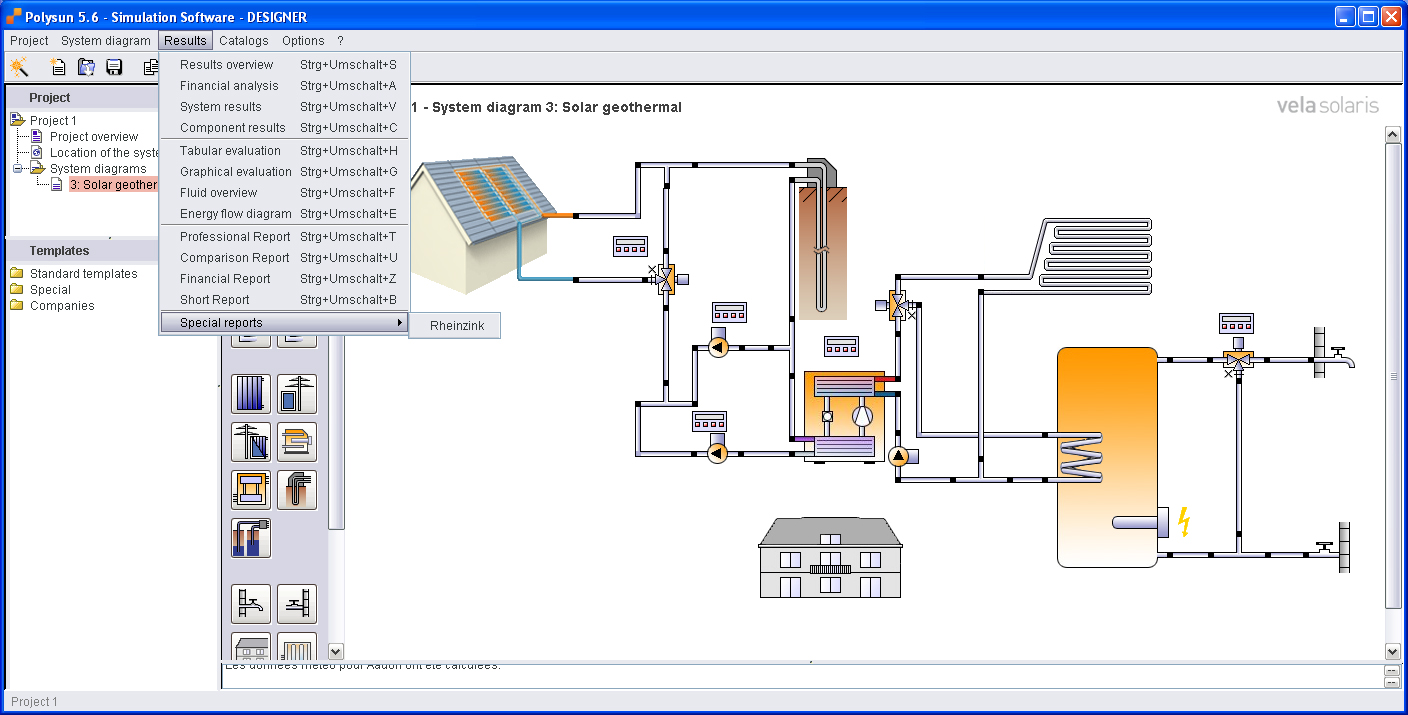Image resolution: width=1408 pixels, height=715 pixels.
Task: Launch the wizard with the magic wand icon
Action: pos(20,66)
